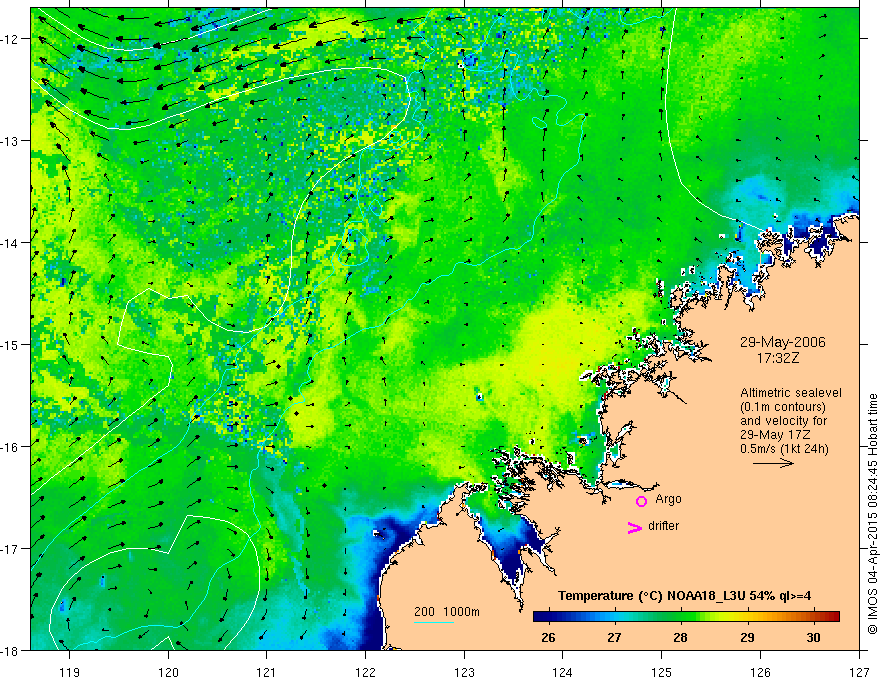Click latitude axis label -15
Viewport: 880px width, 680px height.
click(9, 344)
